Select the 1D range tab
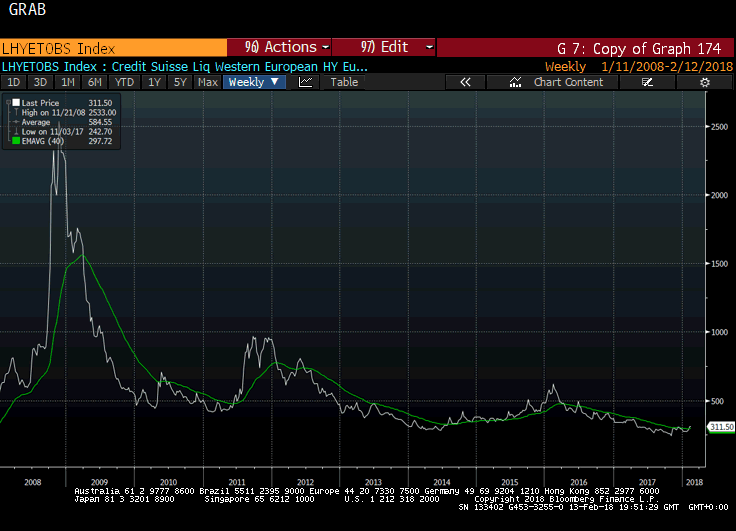736x531 pixels. pos(14,82)
